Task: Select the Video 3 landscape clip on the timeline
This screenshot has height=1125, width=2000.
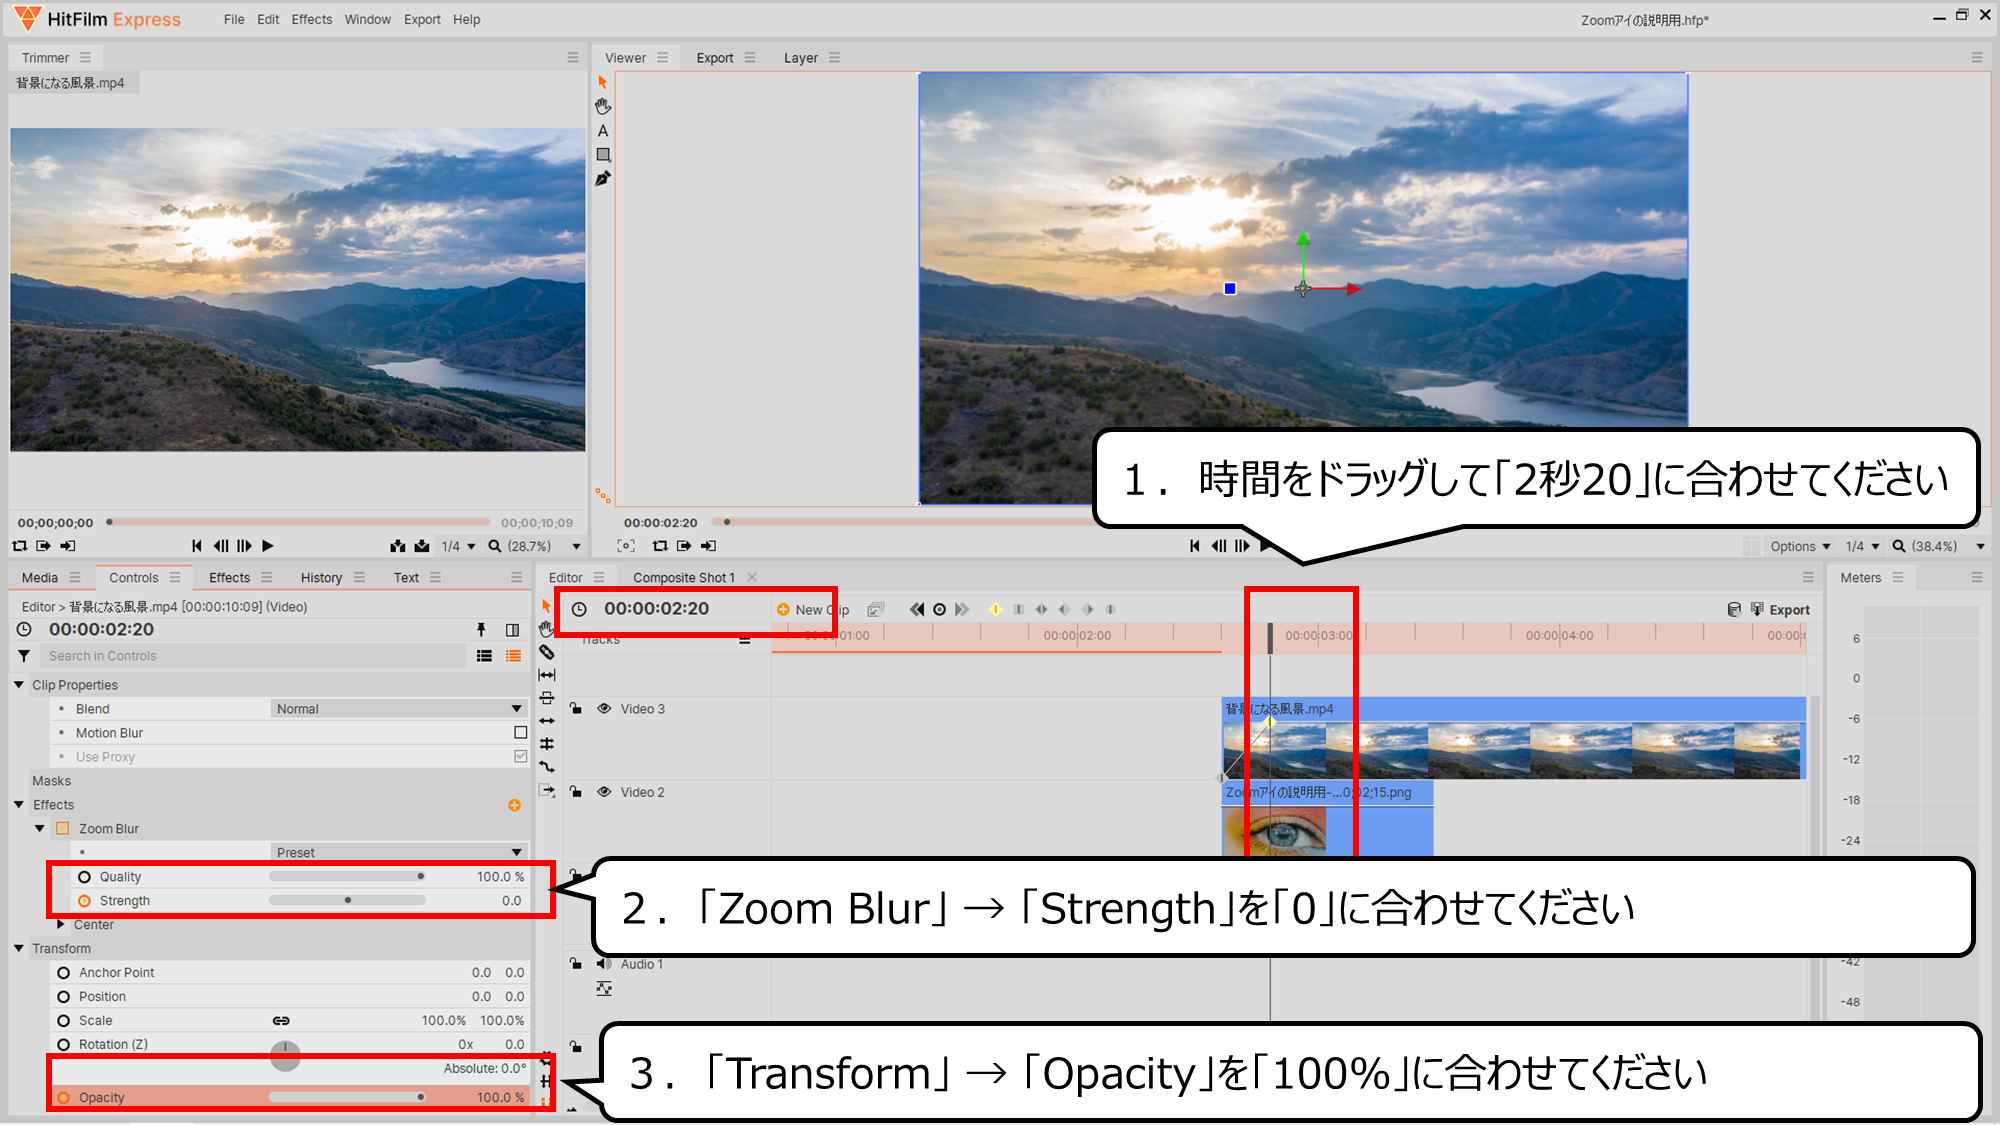Action: 1514,739
